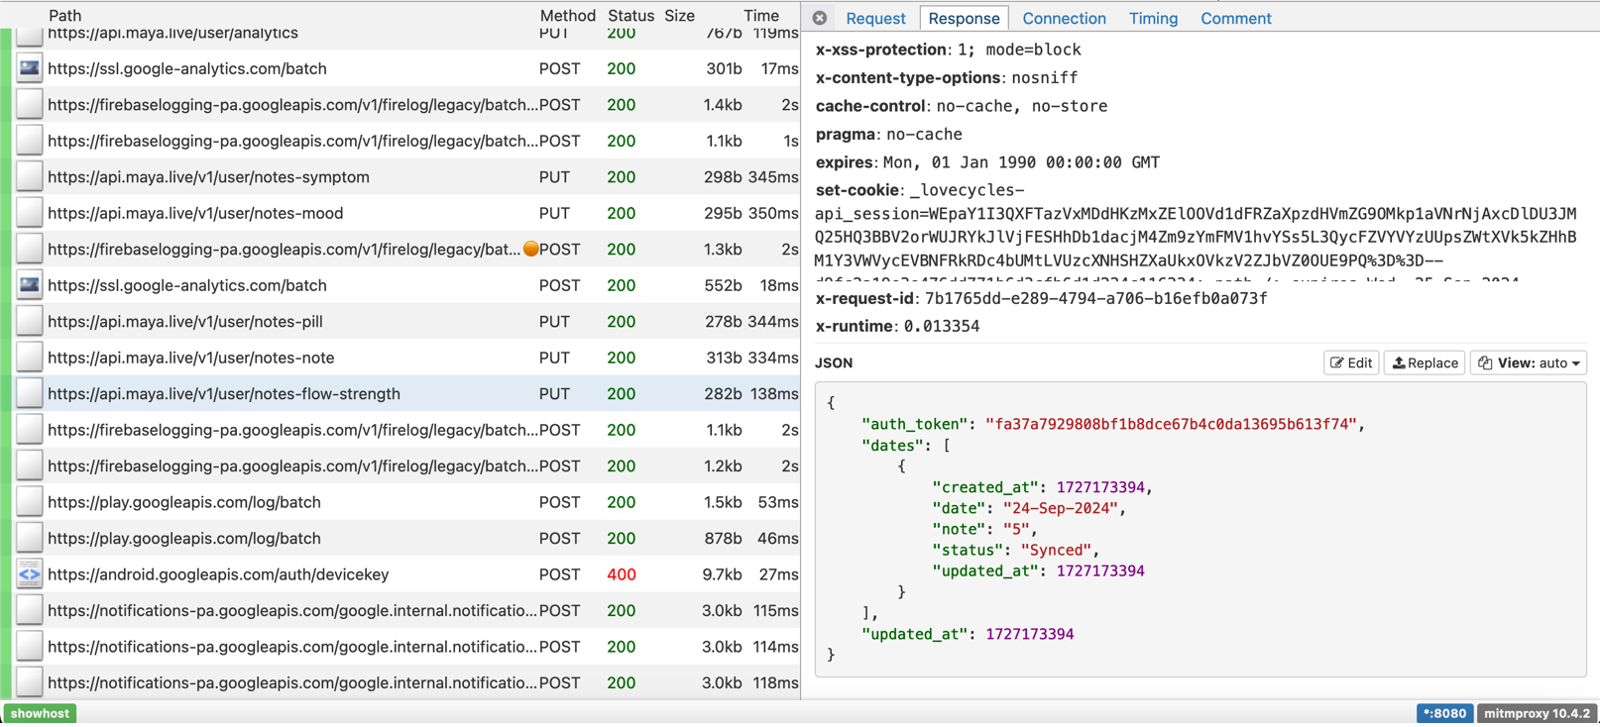
Task: Click image icon of first google-analytics batch row
Action: point(30,69)
